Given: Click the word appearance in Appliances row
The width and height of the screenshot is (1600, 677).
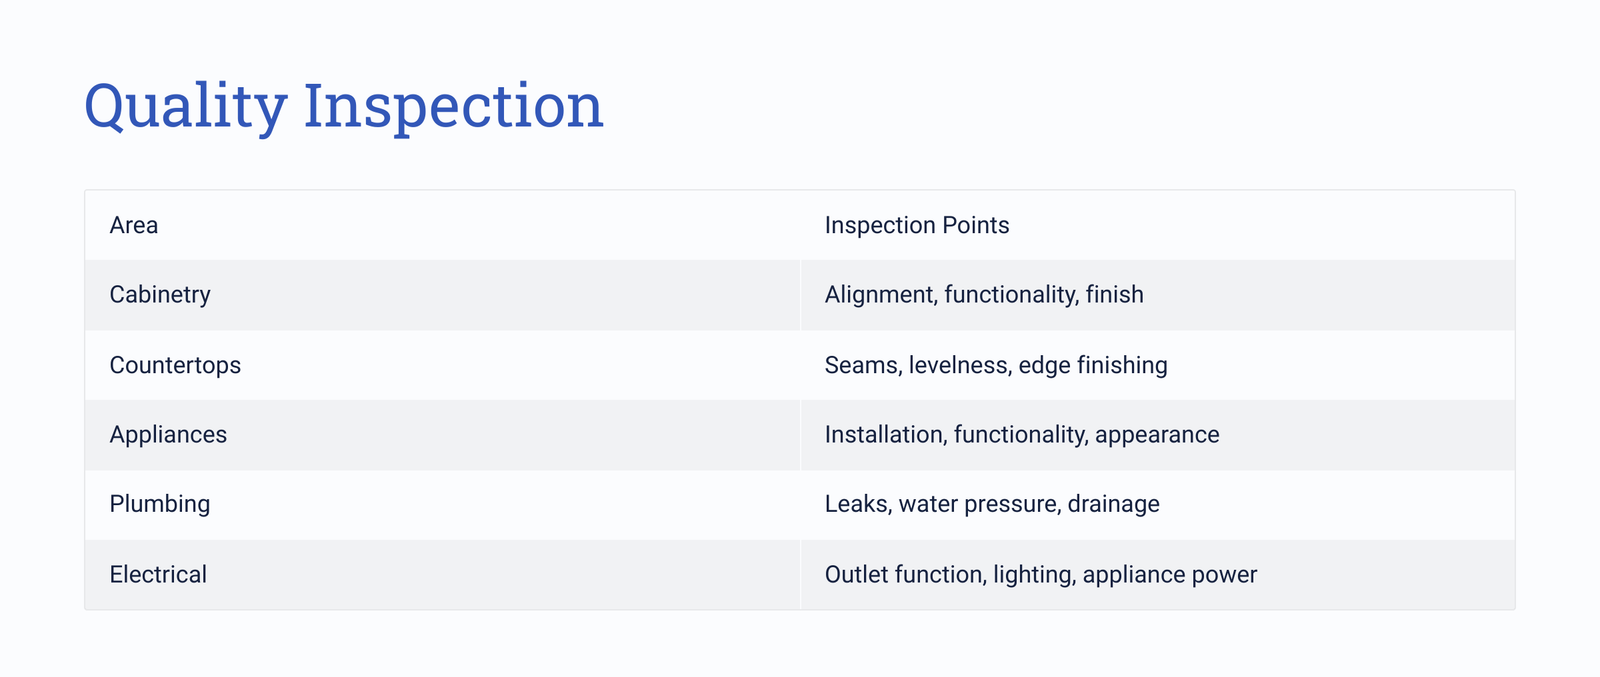Looking at the screenshot, I should [x=1157, y=435].
